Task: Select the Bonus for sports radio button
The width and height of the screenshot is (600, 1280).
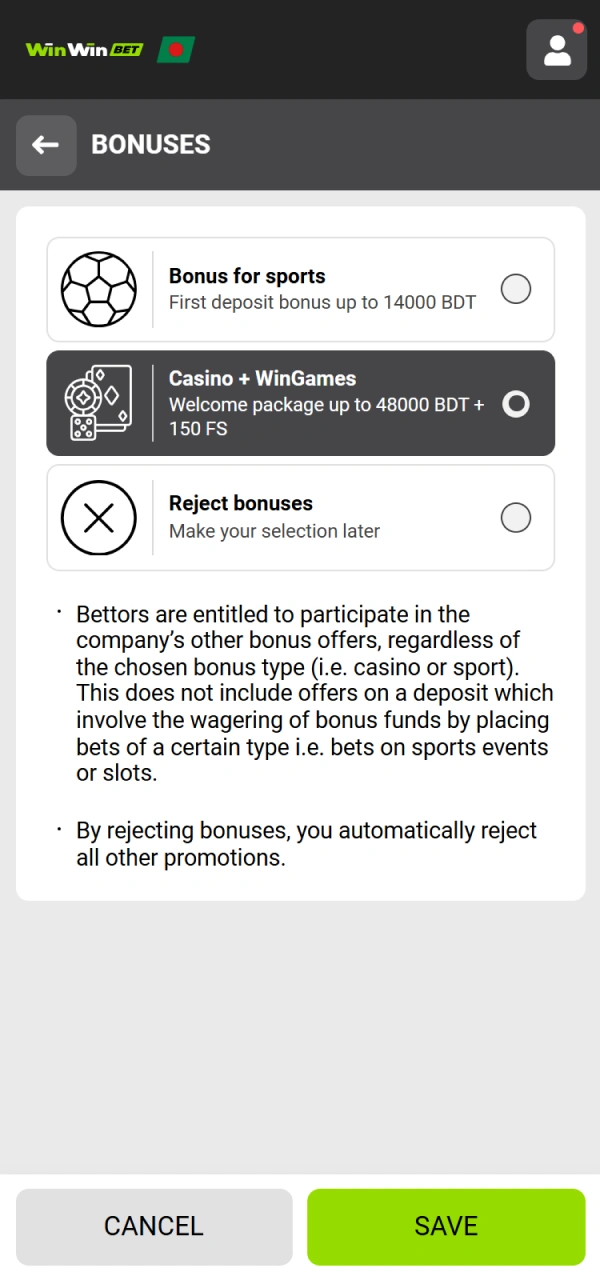Action: (516, 289)
